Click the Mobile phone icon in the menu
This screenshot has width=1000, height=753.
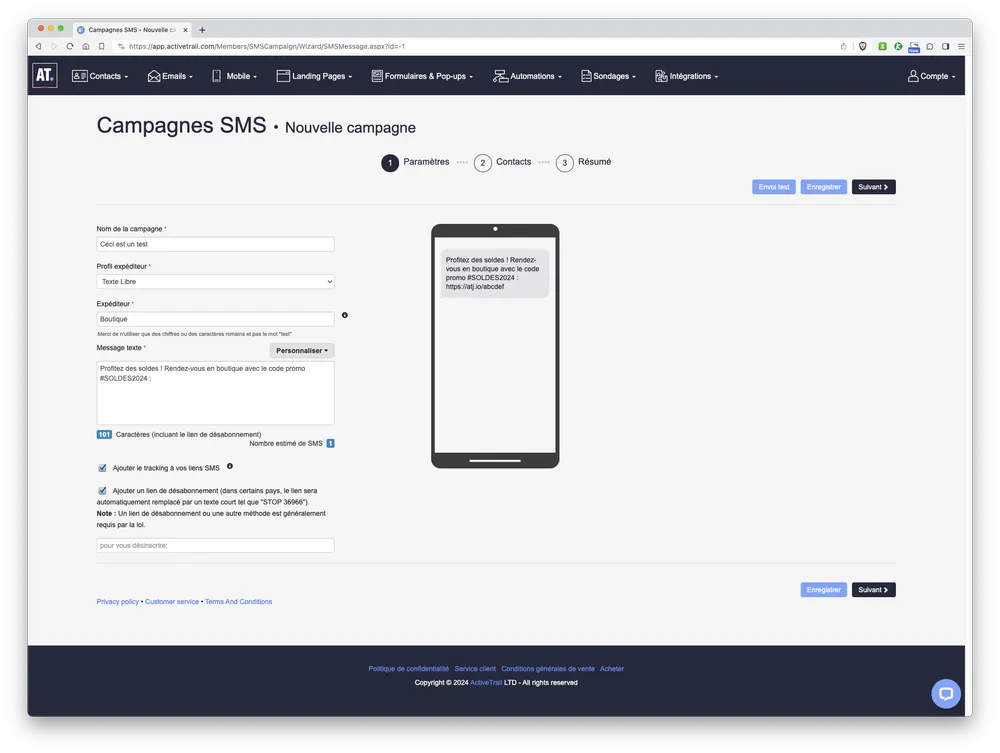coord(215,75)
